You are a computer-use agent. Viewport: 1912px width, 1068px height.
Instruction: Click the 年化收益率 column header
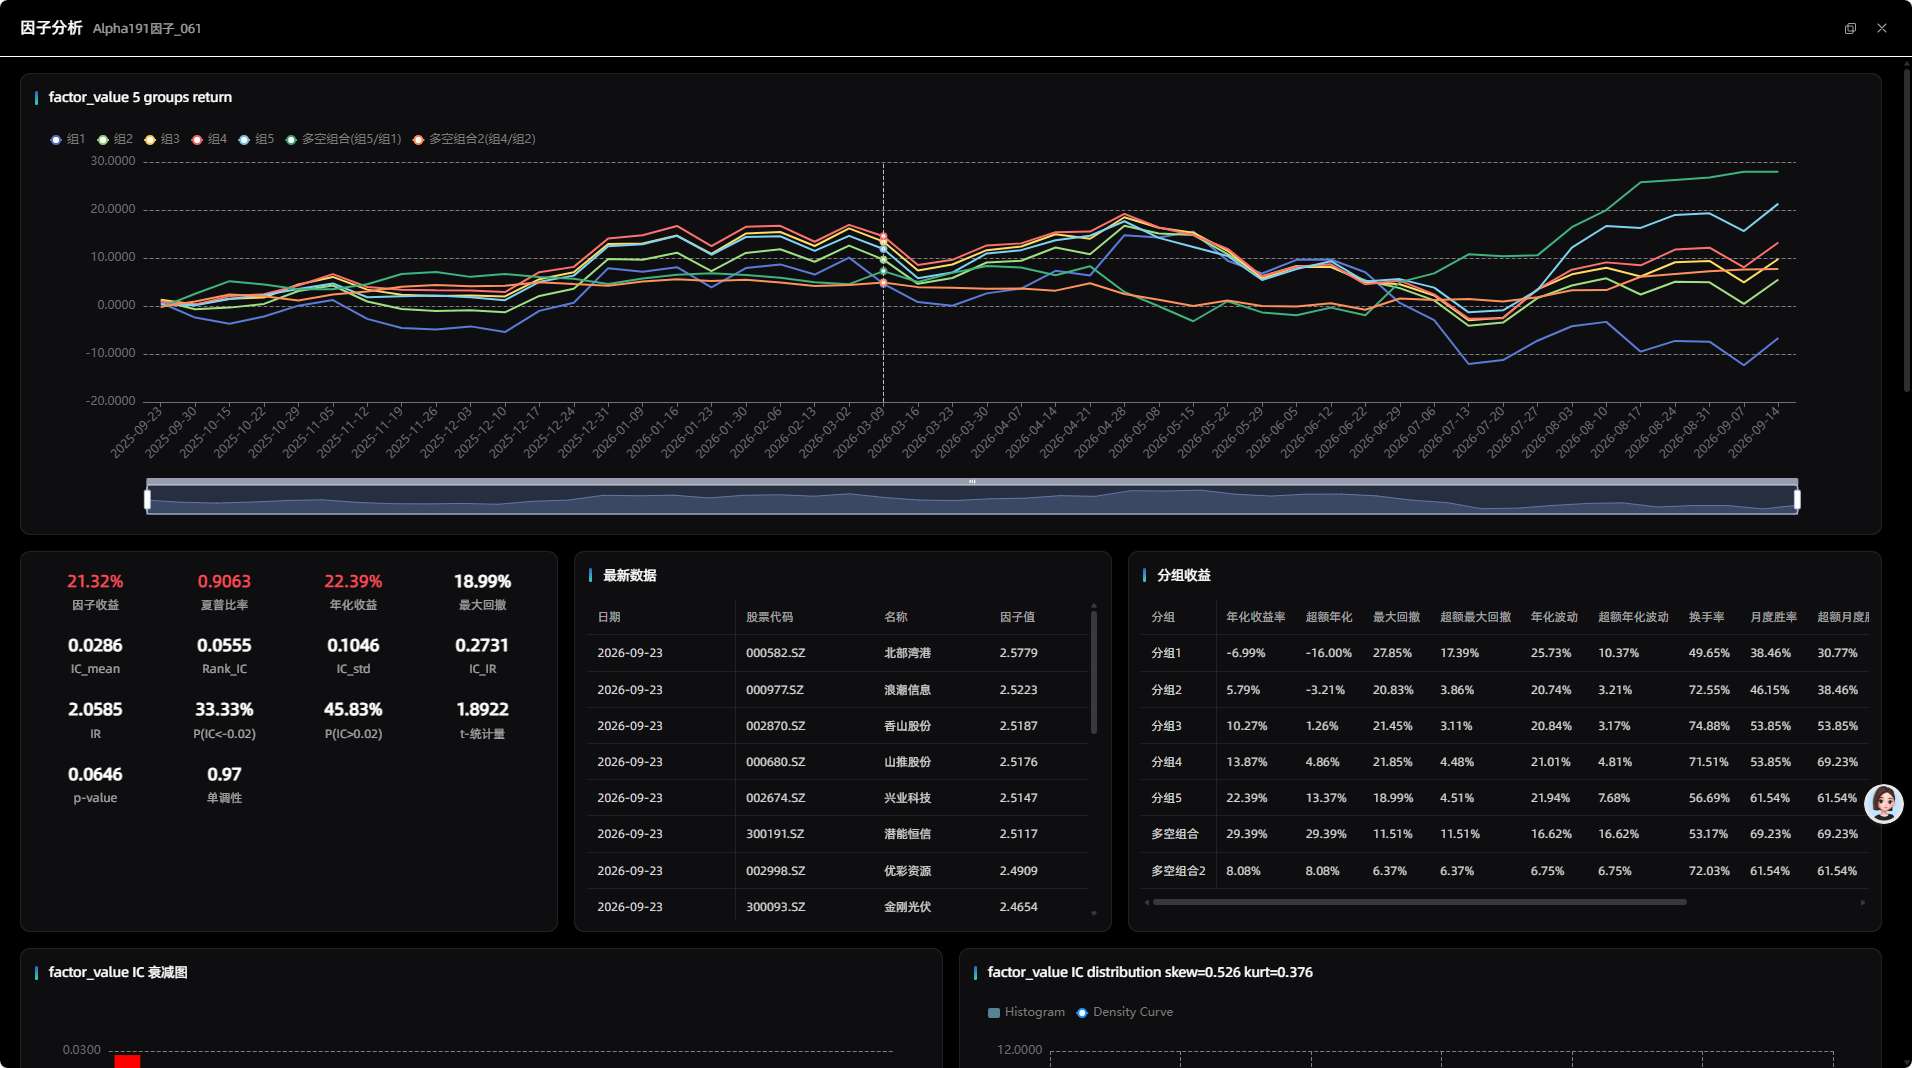pos(1256,617)
